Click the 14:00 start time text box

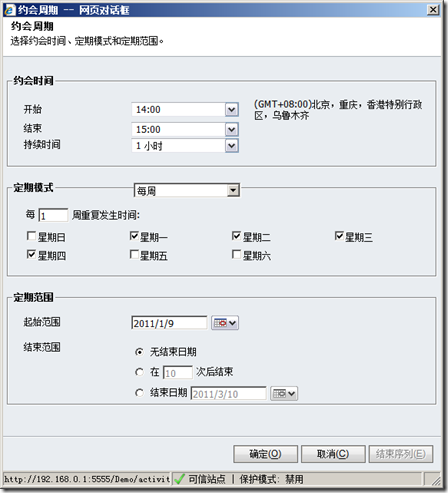[x=178, y=109]
